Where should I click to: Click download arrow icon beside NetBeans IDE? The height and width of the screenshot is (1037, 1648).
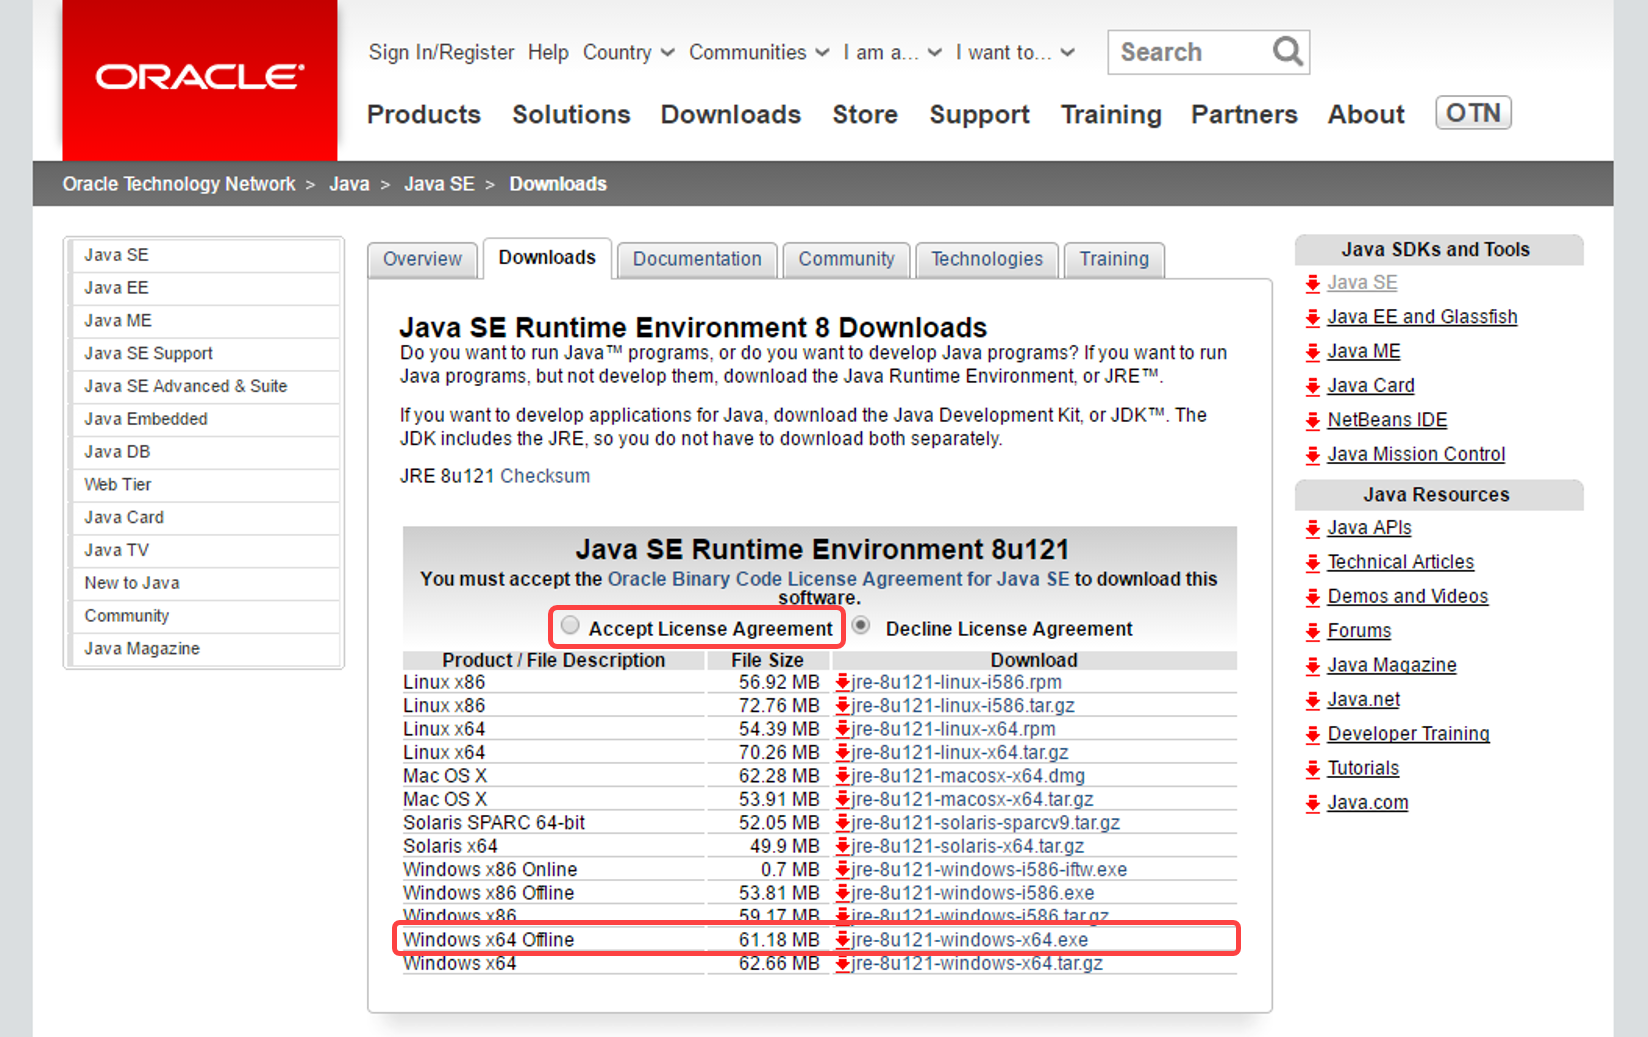(1312, 421)
